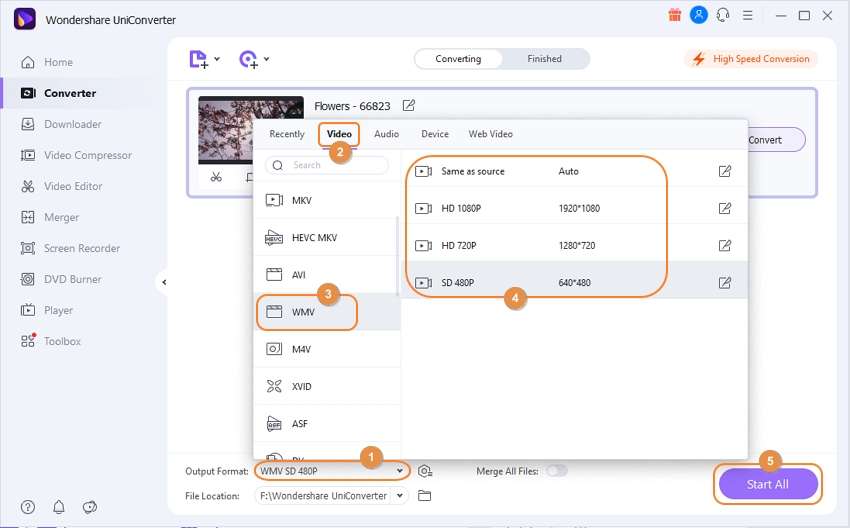The image size is (850, 528).
Task: Open Screen Recorder from the sidebar
Action: click(x=70, y=248)
